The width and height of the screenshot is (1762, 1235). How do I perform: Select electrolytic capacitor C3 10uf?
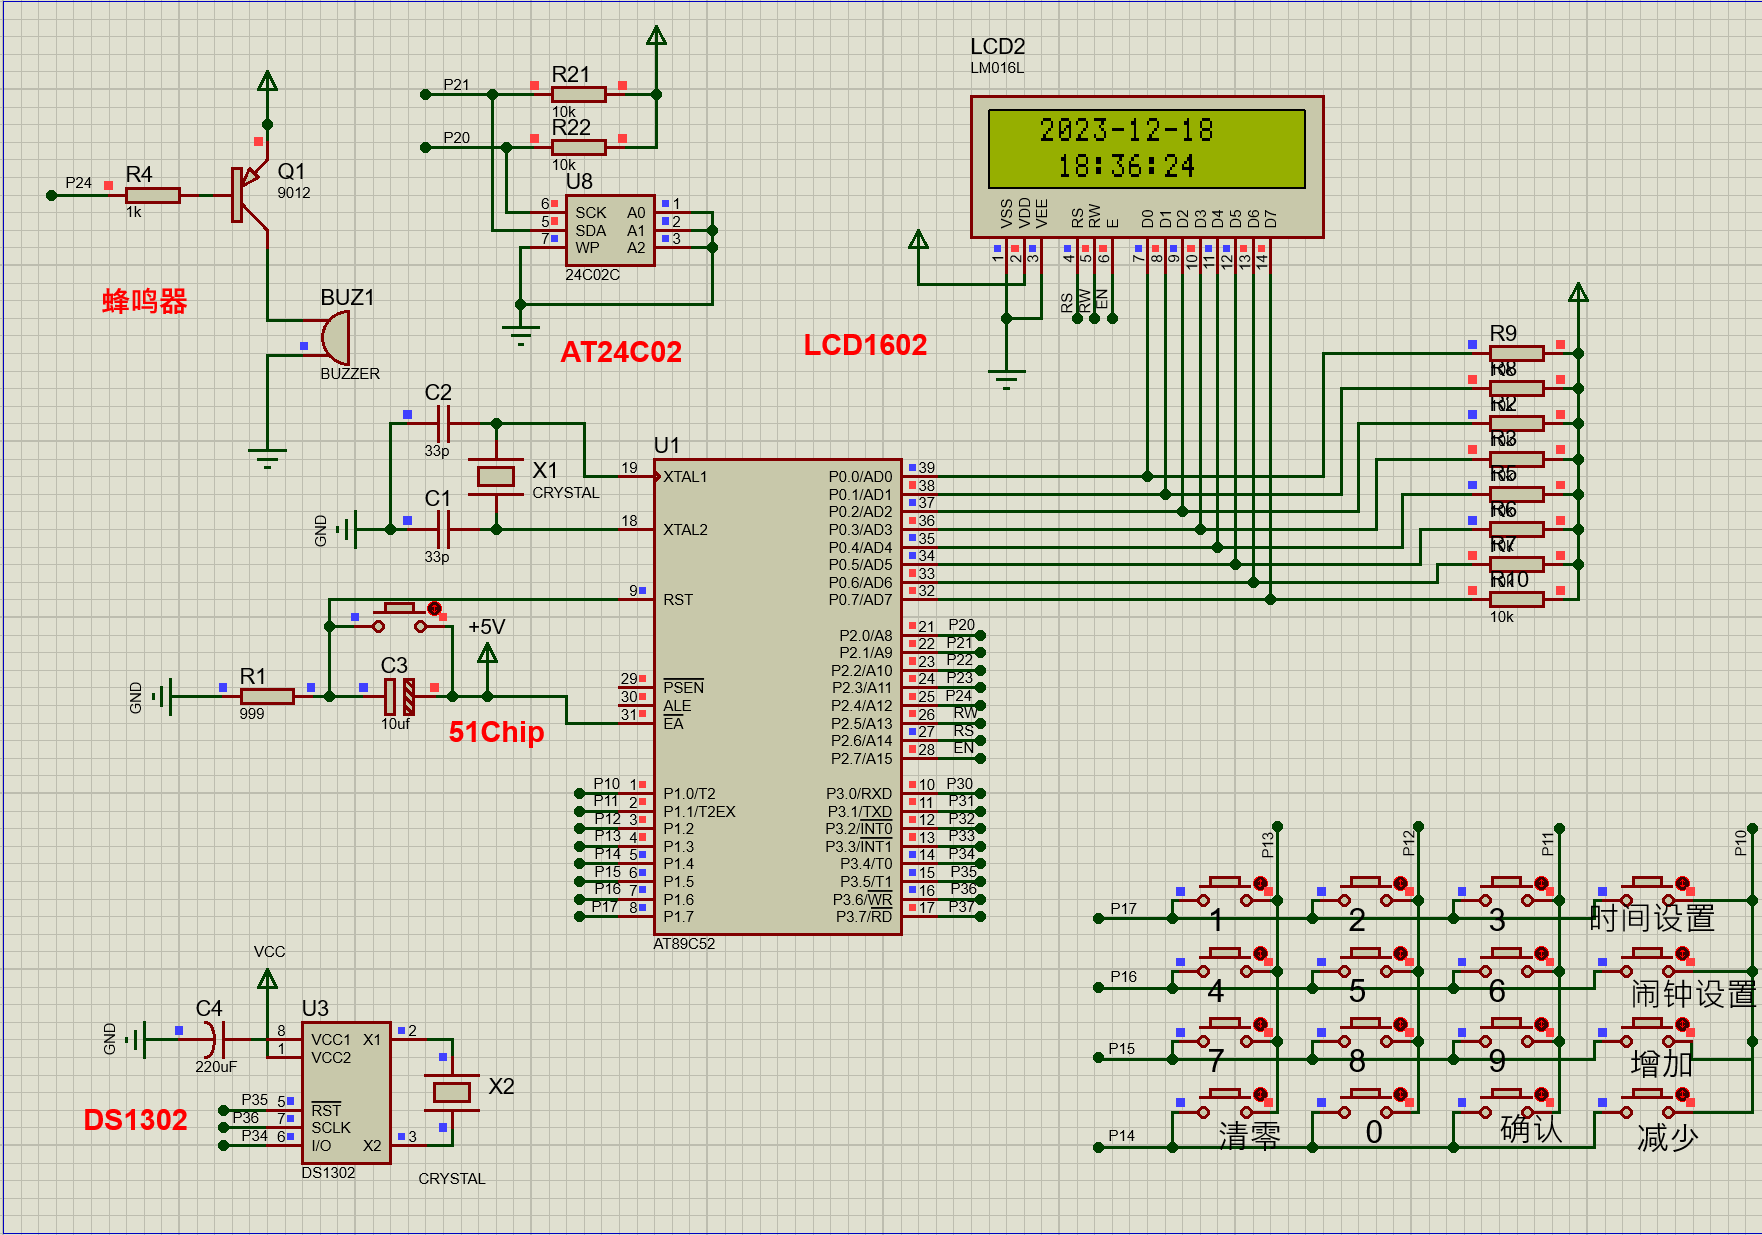pos(399,696)
